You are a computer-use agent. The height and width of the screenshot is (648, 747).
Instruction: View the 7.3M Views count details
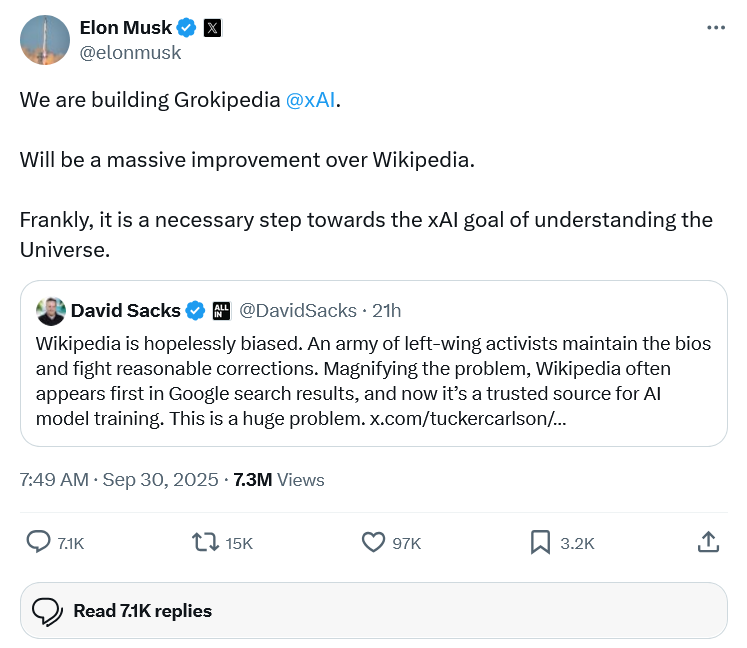pos(279,480)
